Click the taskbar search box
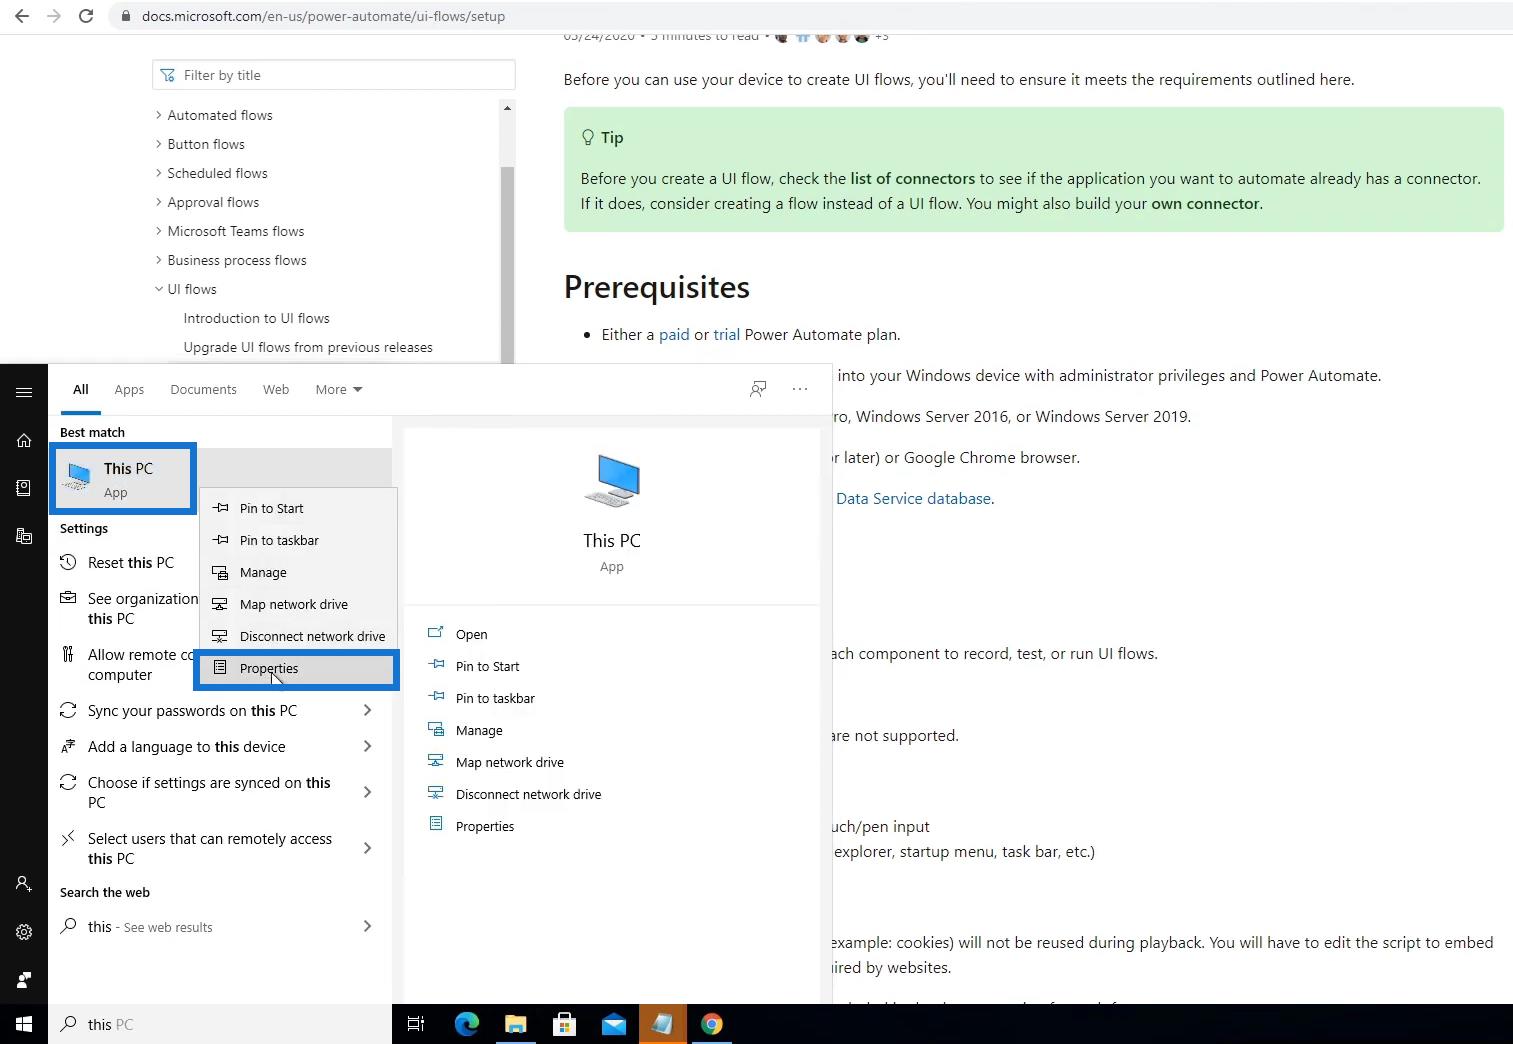The image size is (1513, 1044). (220, 1024)
